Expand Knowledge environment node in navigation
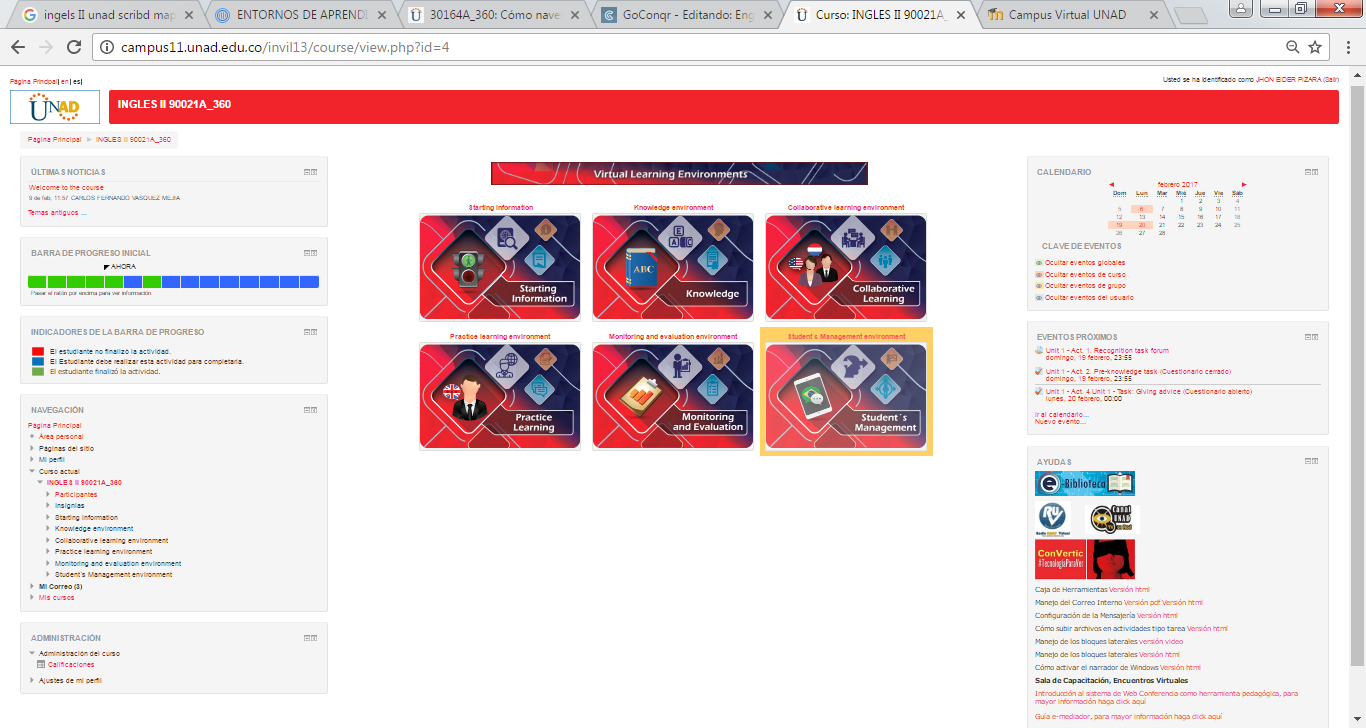 [48, 529]
